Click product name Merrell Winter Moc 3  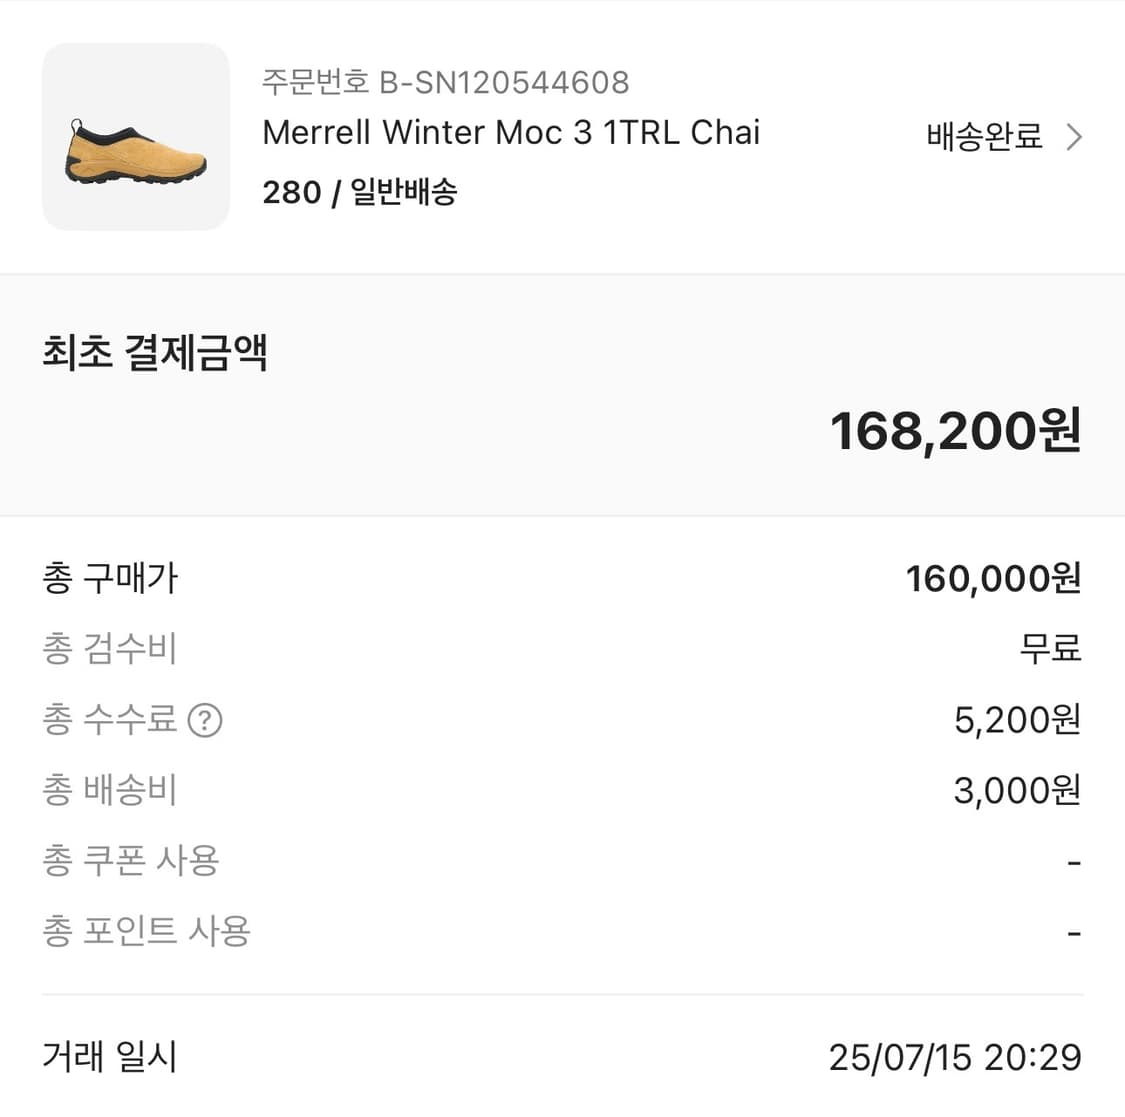pyautogui.click(x=510, y=132)
